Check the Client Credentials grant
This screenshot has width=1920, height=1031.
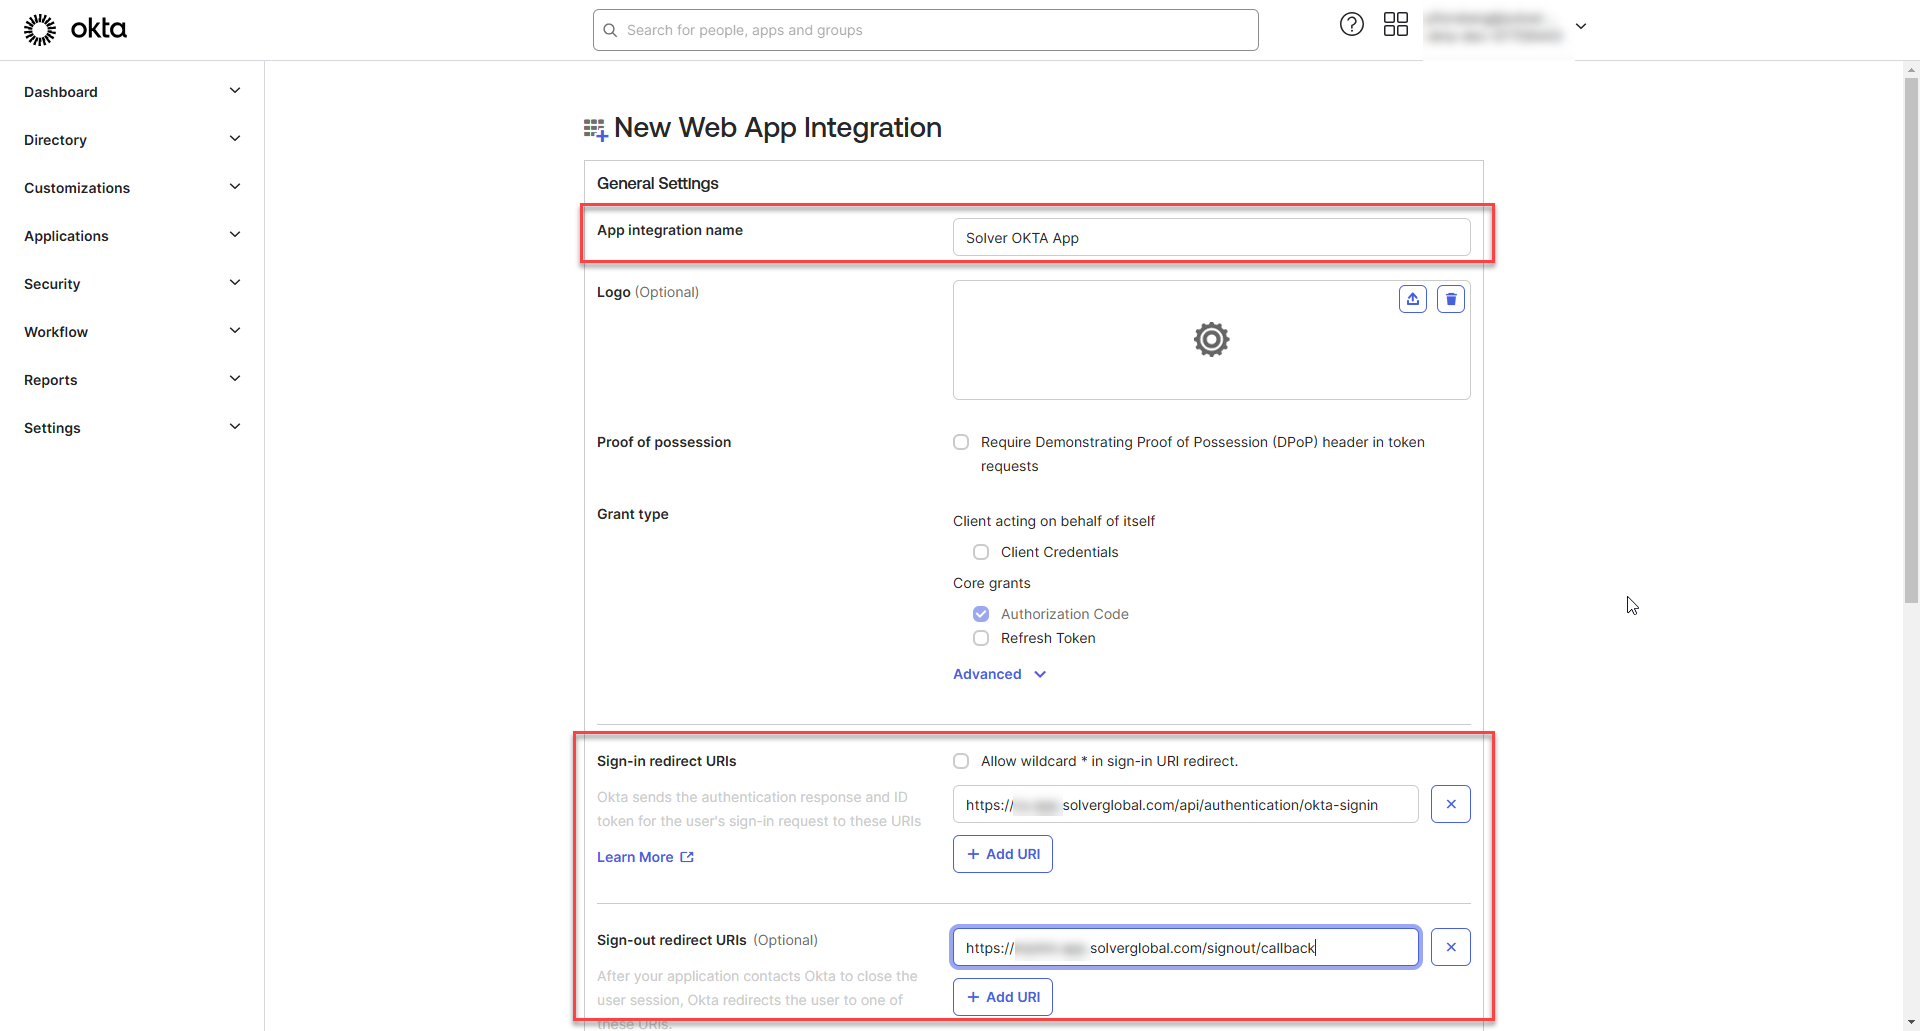coord(981,552)
